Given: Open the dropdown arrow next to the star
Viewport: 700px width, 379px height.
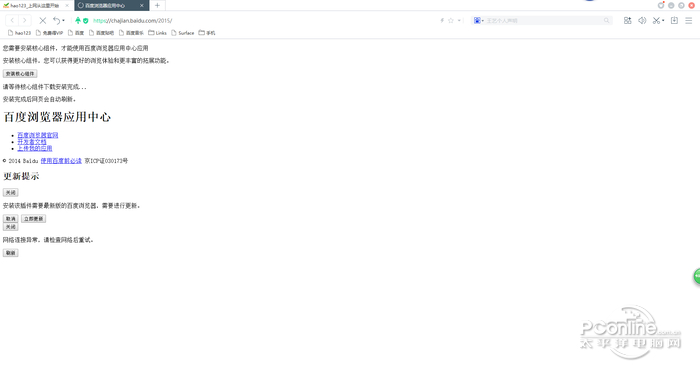Looking at the screenshot, I should [459, 21].
